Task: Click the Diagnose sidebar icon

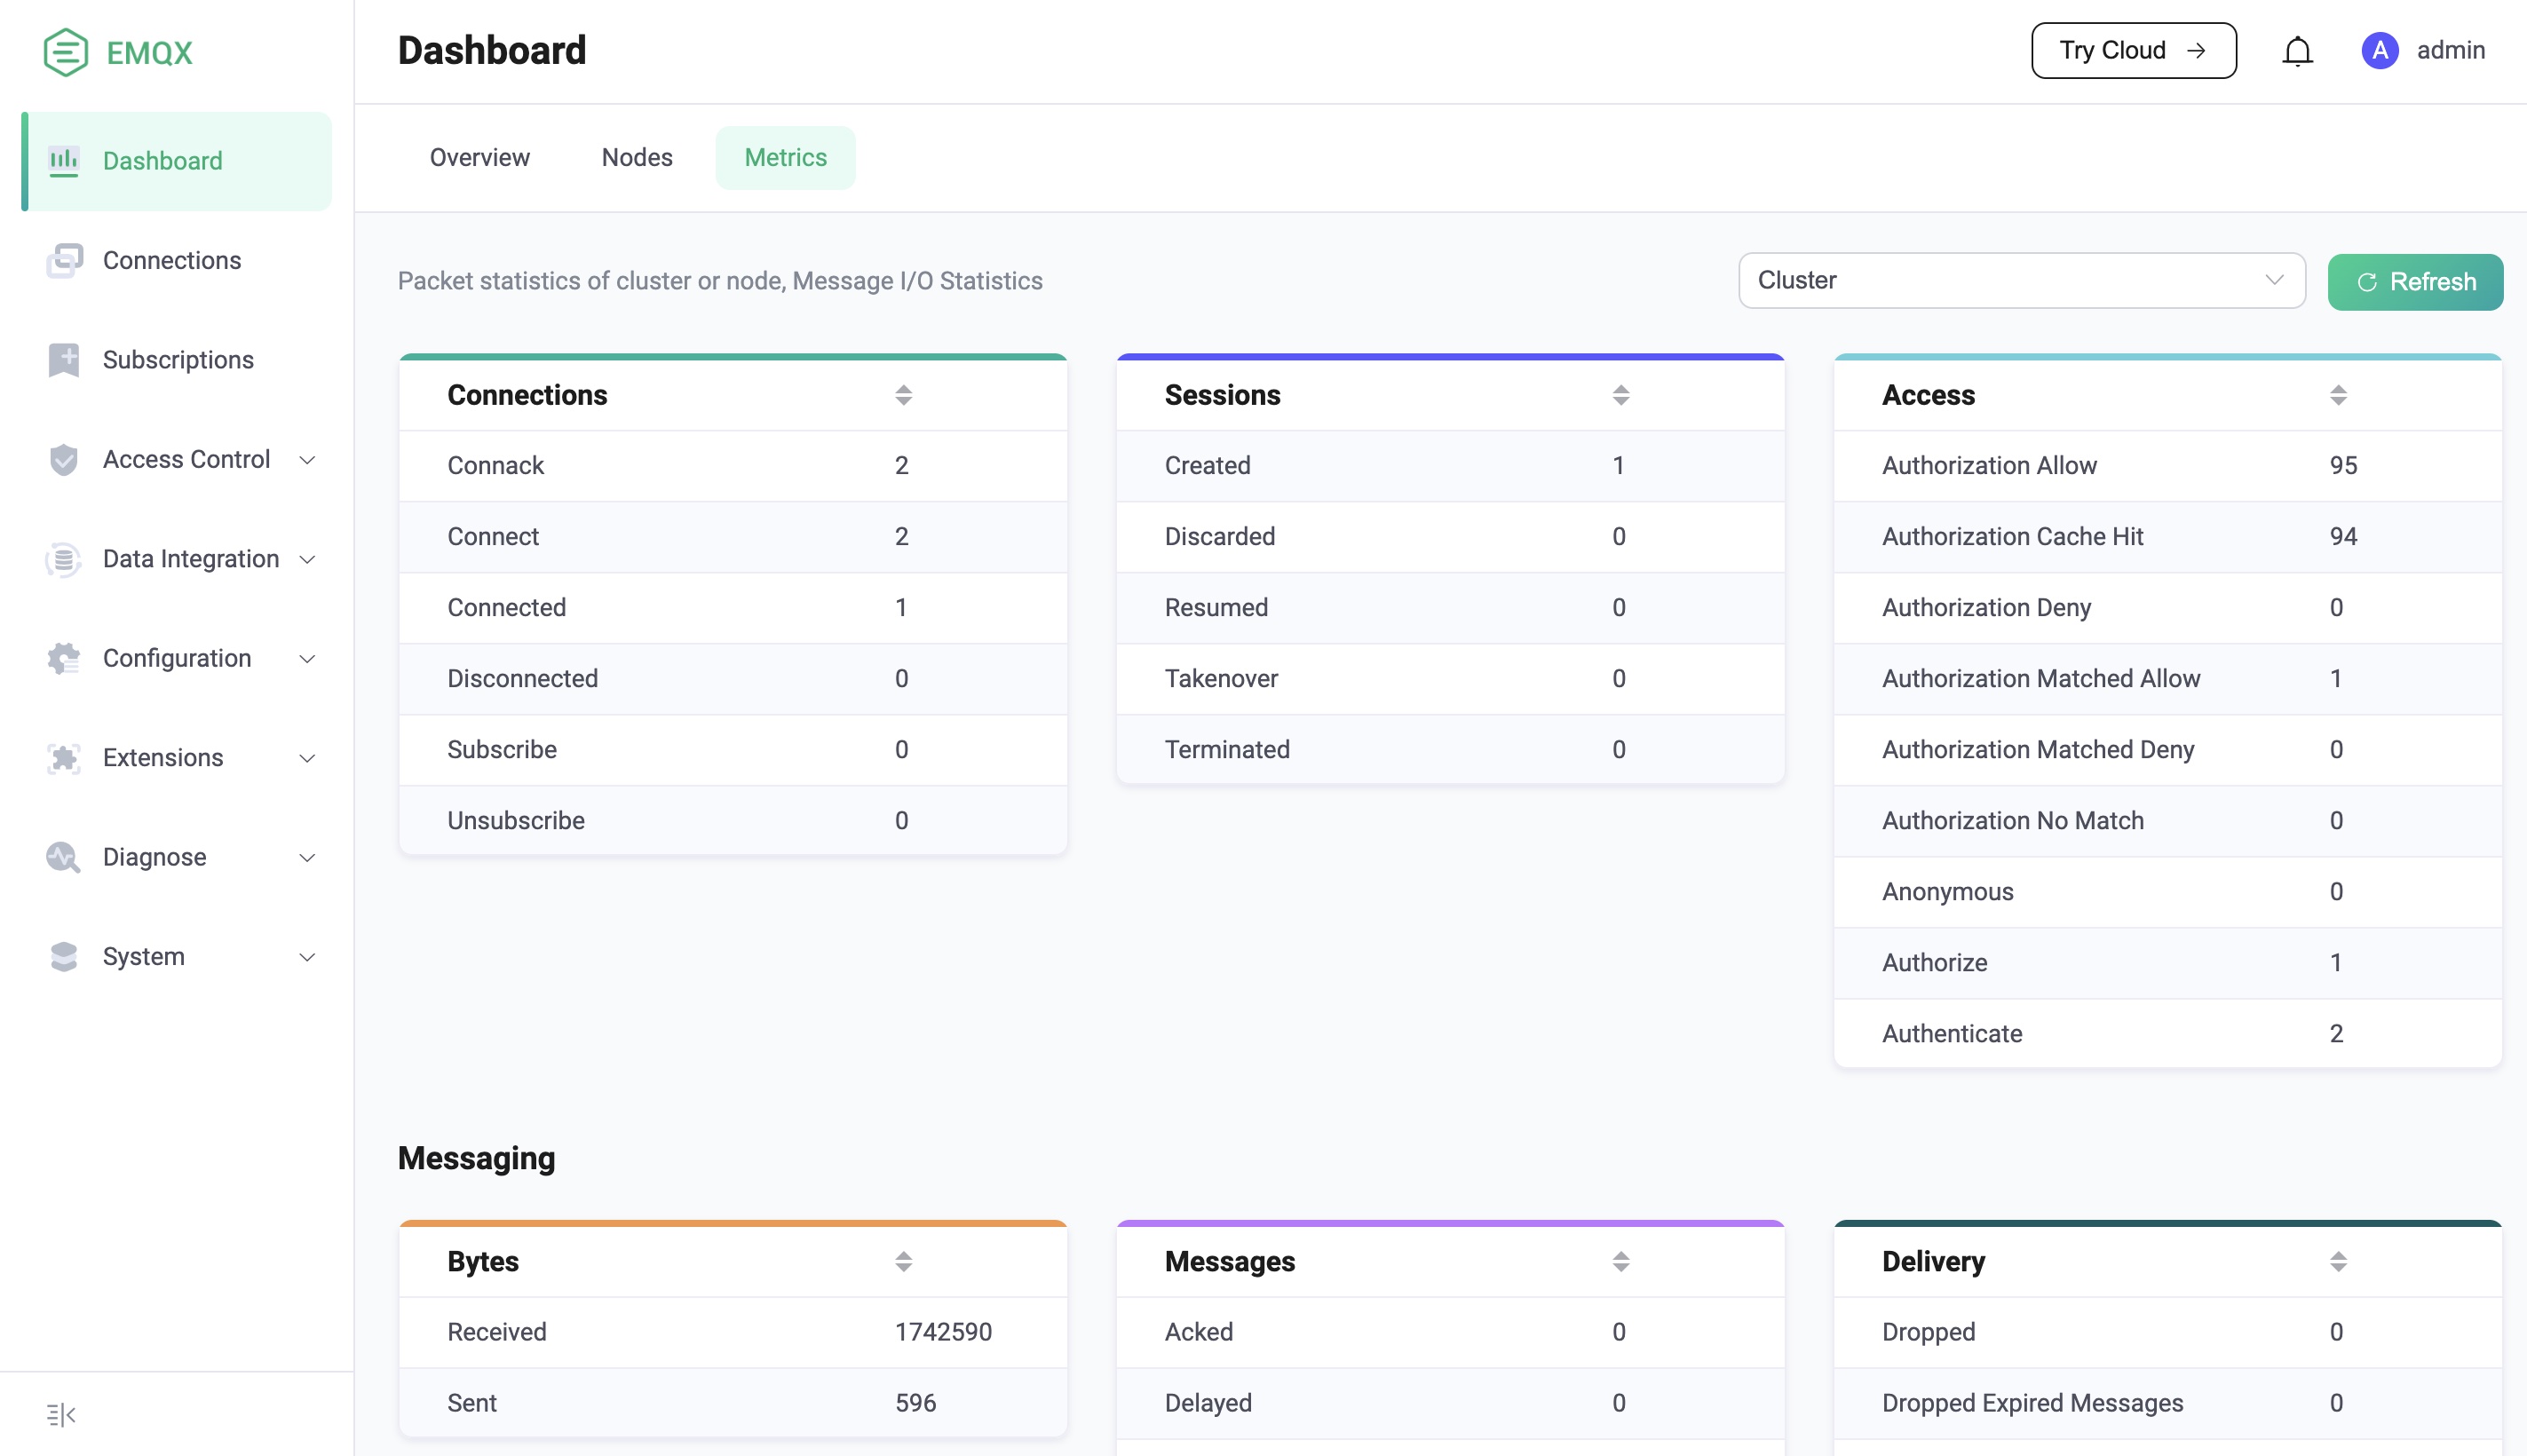Action: (64, 857)
